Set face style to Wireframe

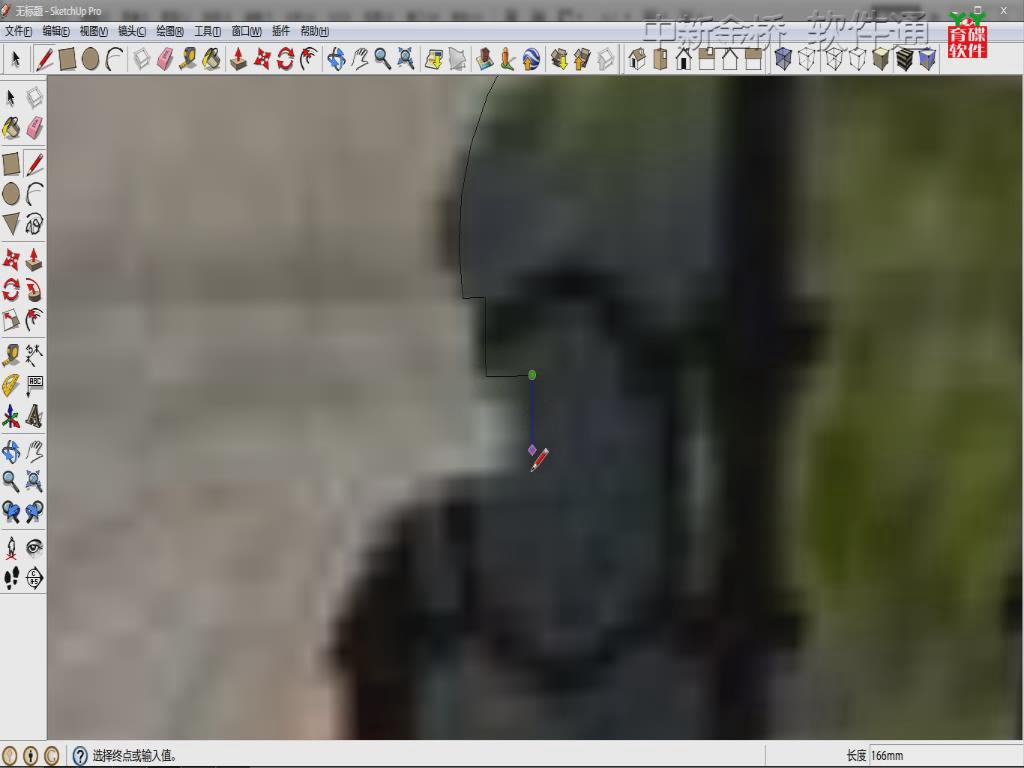(833, 59)
